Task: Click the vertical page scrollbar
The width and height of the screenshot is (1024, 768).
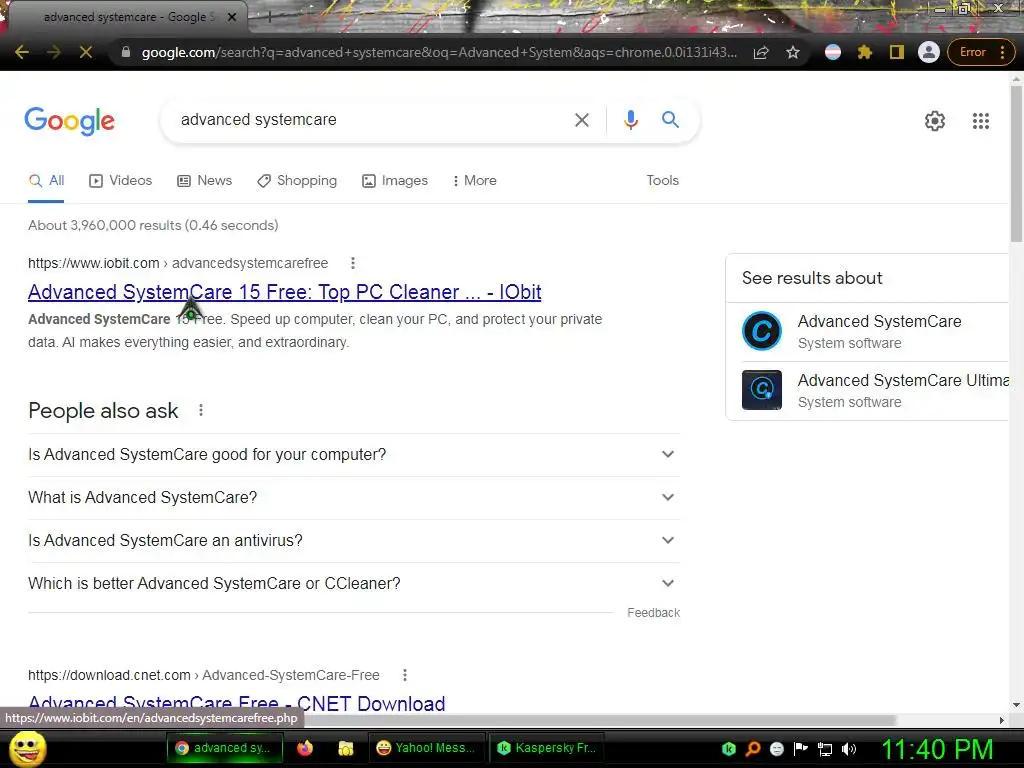Action: (1016, 163)
